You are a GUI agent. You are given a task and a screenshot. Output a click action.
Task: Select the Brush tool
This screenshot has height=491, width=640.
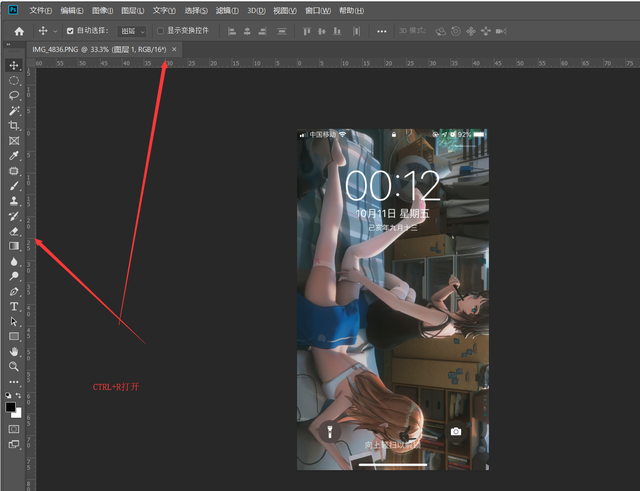14,186
